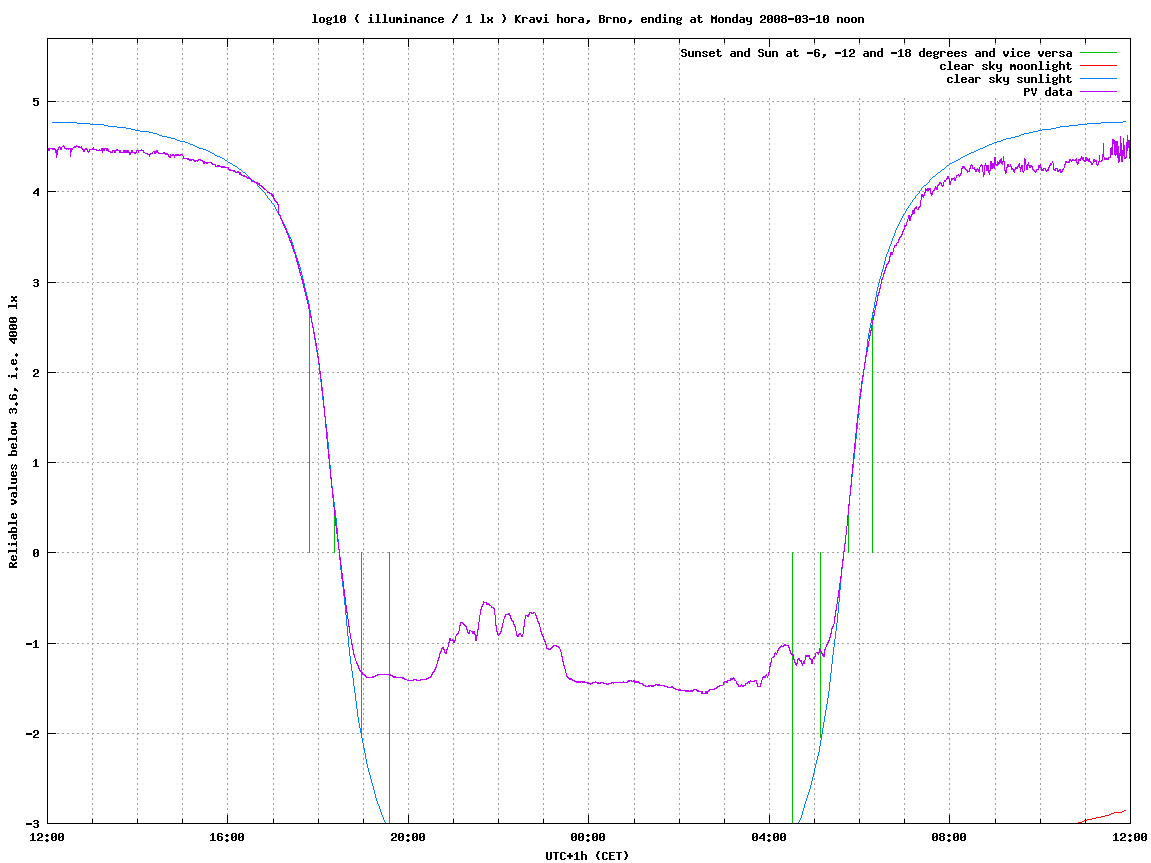Viewport: 1151px width, 863px height.
Task: Click the x-axis tick label 16:00
Action: (228, 837)
